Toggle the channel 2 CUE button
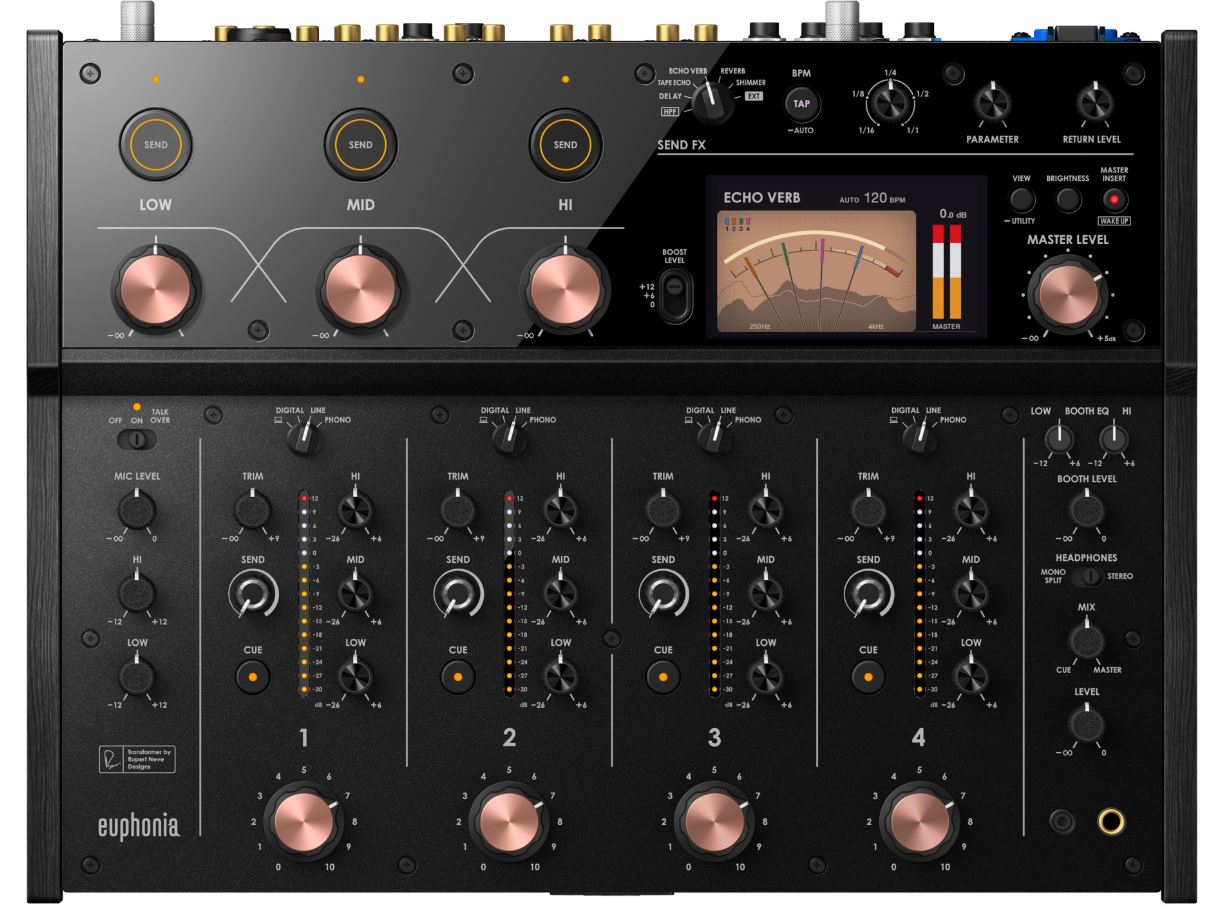Screen dimensions: 1221x907 [458, 677]
